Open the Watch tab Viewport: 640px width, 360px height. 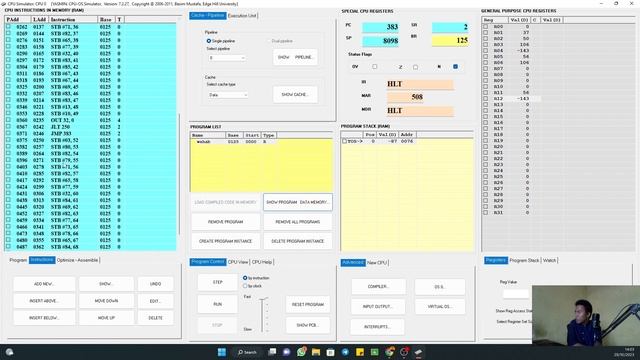(549, 260)
